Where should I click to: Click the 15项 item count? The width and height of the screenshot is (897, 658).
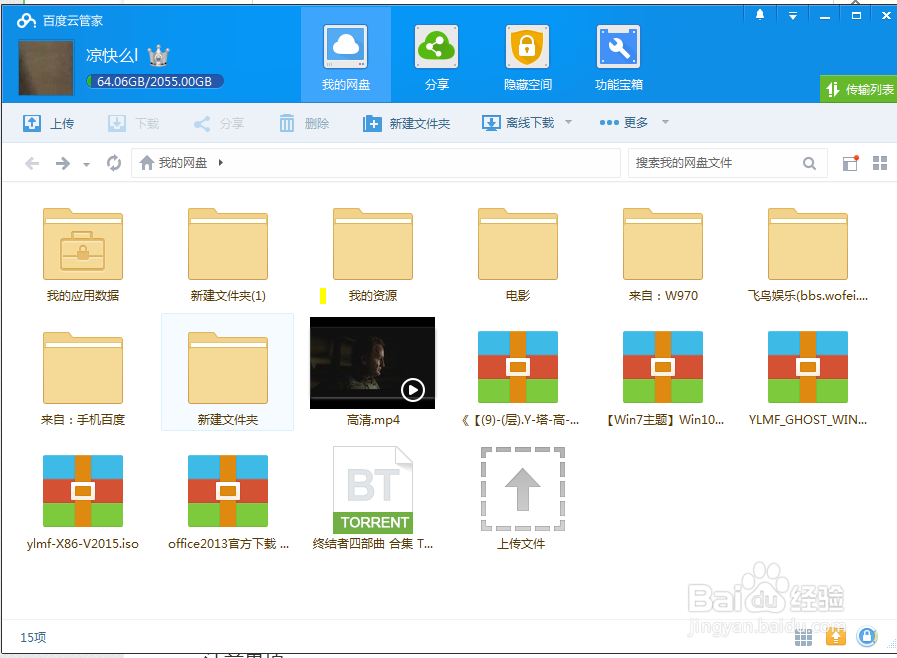tap(33, 637)
